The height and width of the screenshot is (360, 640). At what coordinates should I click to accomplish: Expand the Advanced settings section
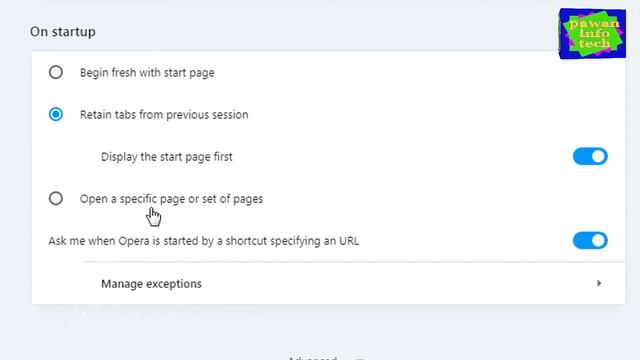click(312, 358)
